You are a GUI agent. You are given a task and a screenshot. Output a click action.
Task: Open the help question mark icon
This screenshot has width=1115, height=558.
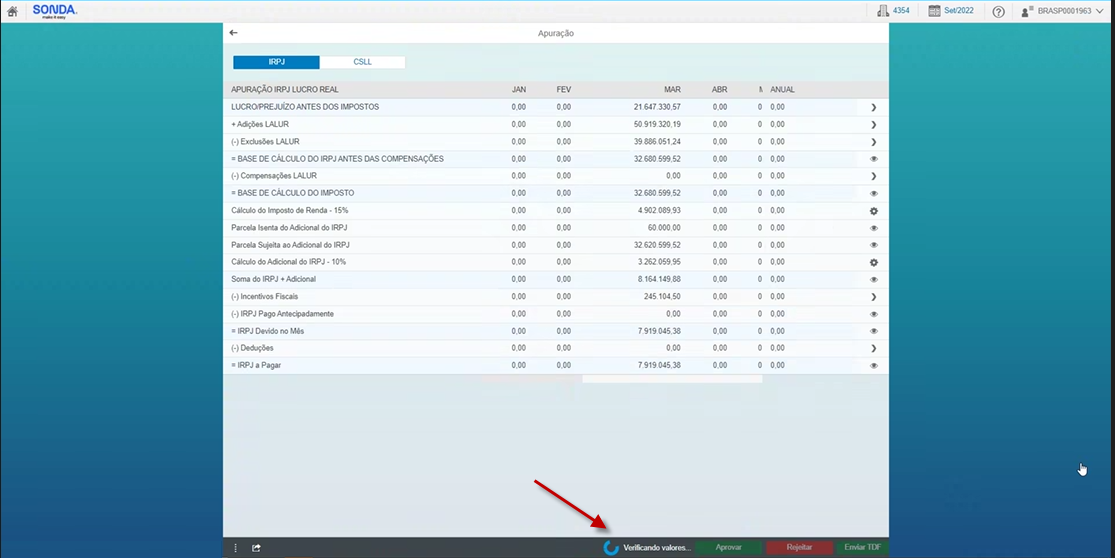pyautogui.click(x=998, y=11)
